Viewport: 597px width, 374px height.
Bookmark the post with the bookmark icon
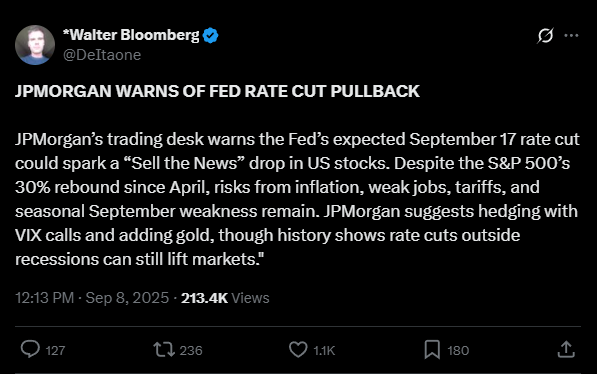(x=432, y=350)
